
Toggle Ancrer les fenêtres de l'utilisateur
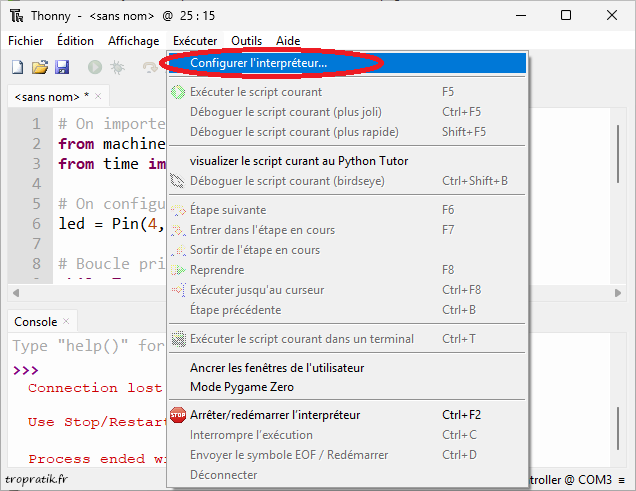[x=276, y=367]
